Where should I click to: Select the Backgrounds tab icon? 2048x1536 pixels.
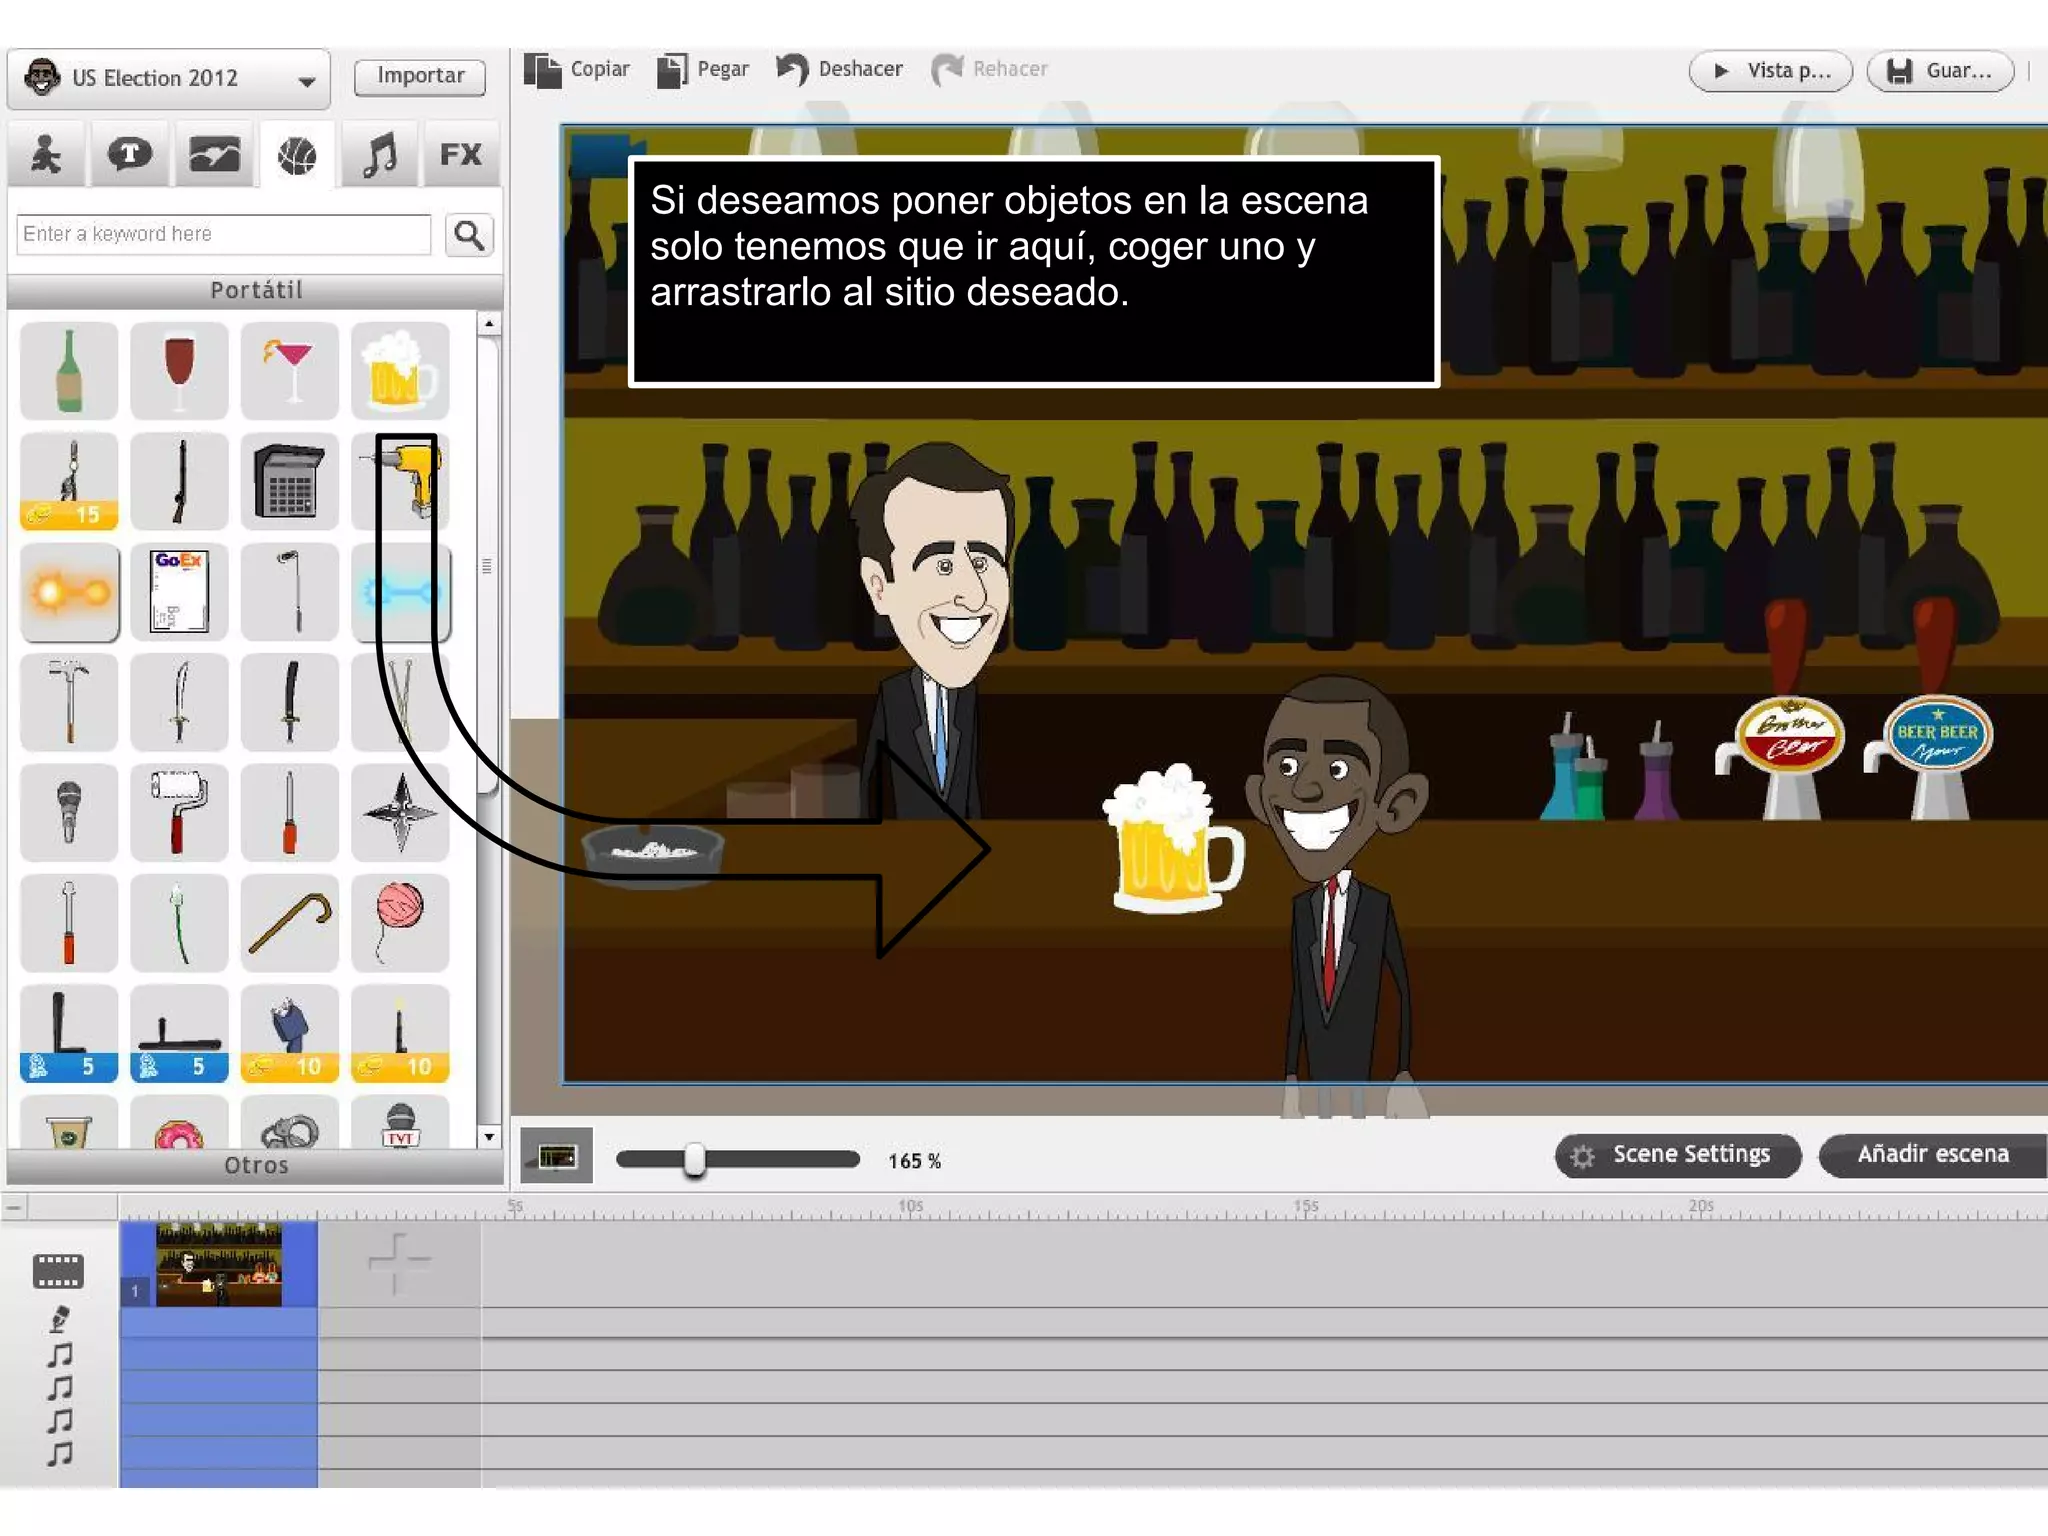(x=214, y=155)
